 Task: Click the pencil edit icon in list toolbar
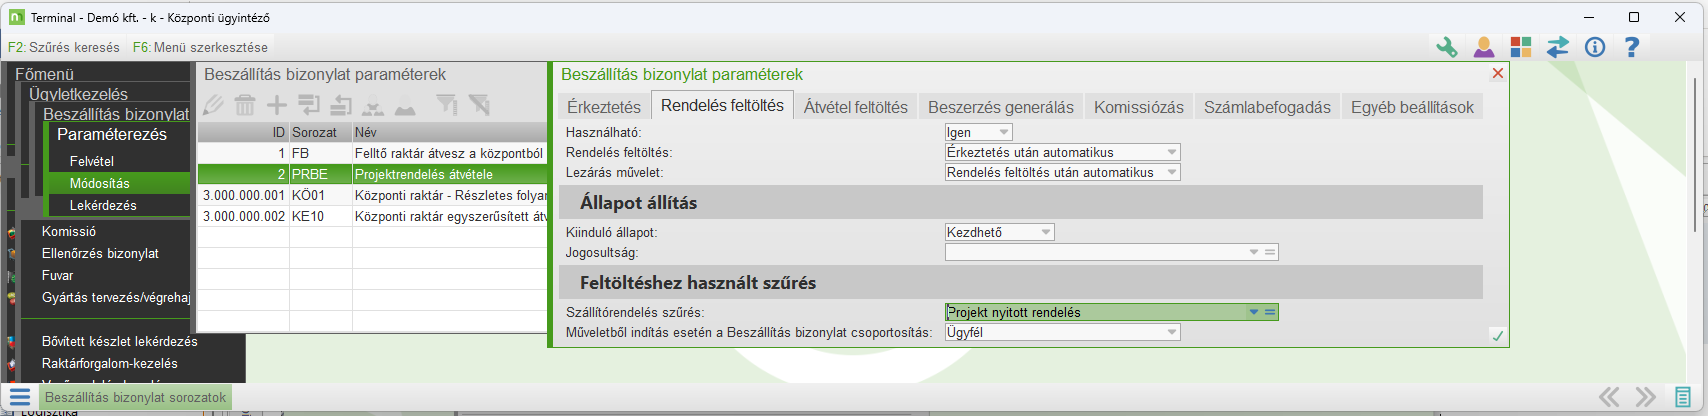pos(213,105)
